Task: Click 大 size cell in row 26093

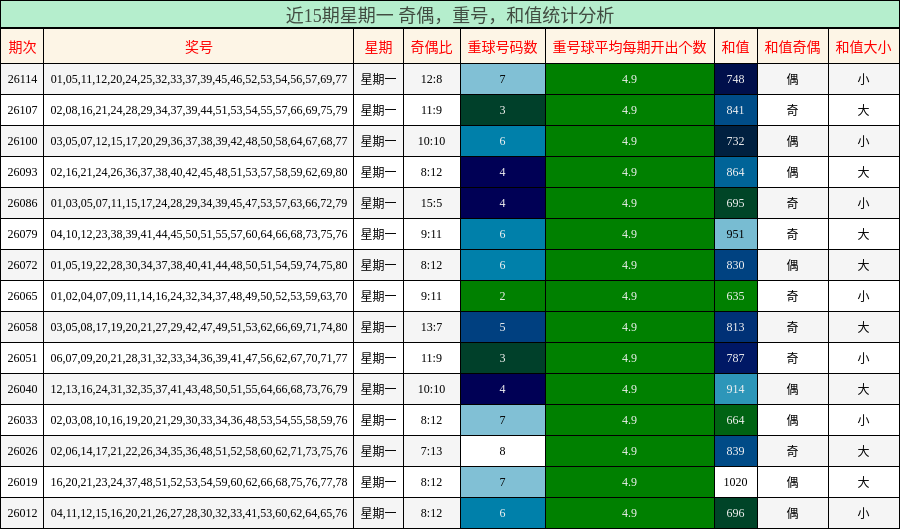Action: [863, 172]
